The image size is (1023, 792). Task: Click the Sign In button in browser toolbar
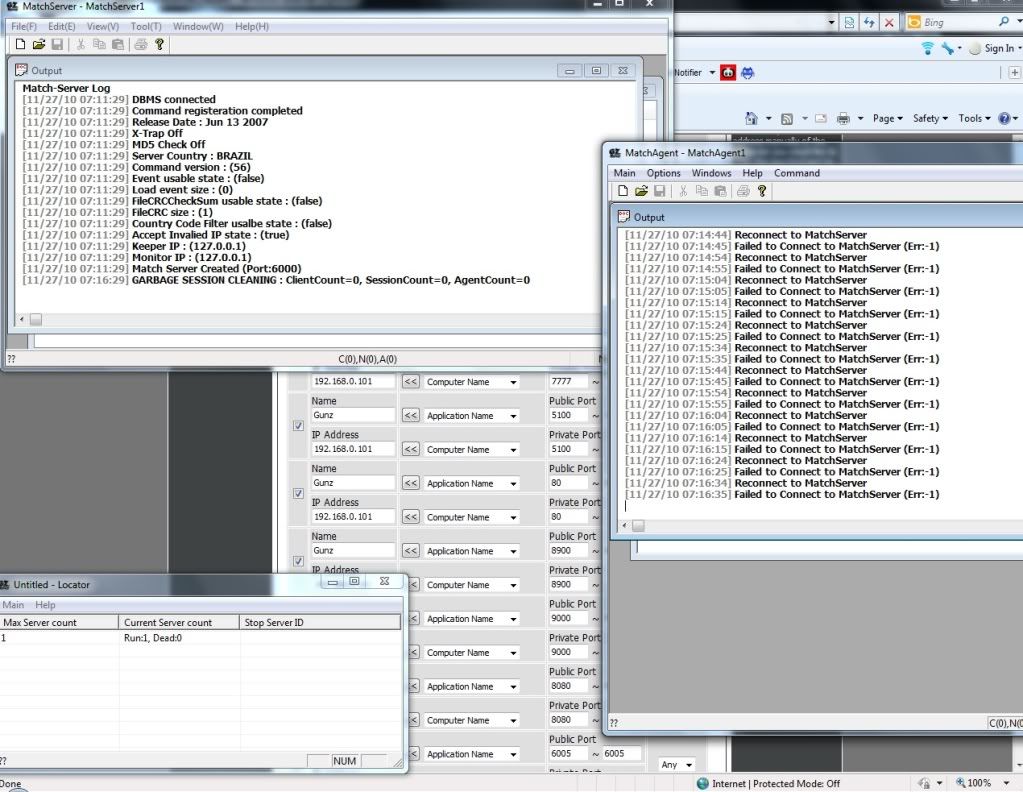(998, 48)
